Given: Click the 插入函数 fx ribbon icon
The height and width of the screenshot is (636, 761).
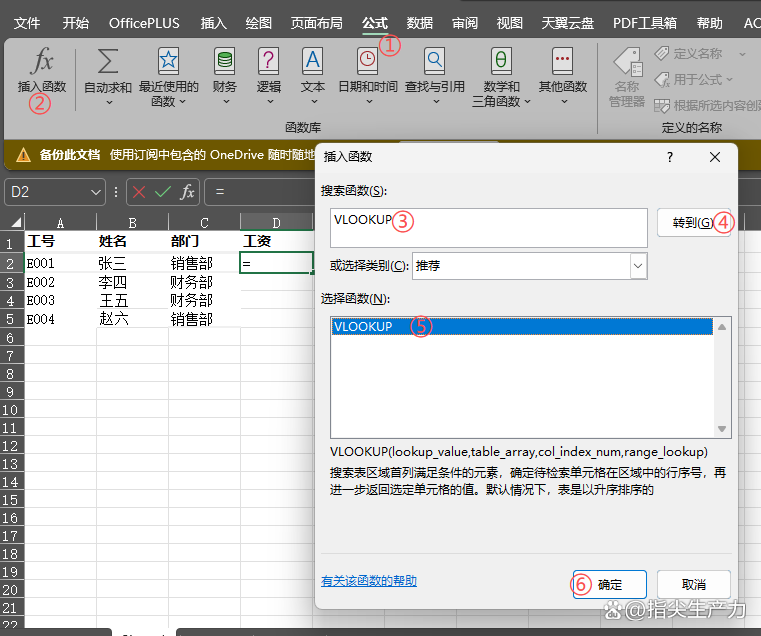Looking at the screenshot, I should 42,61.
